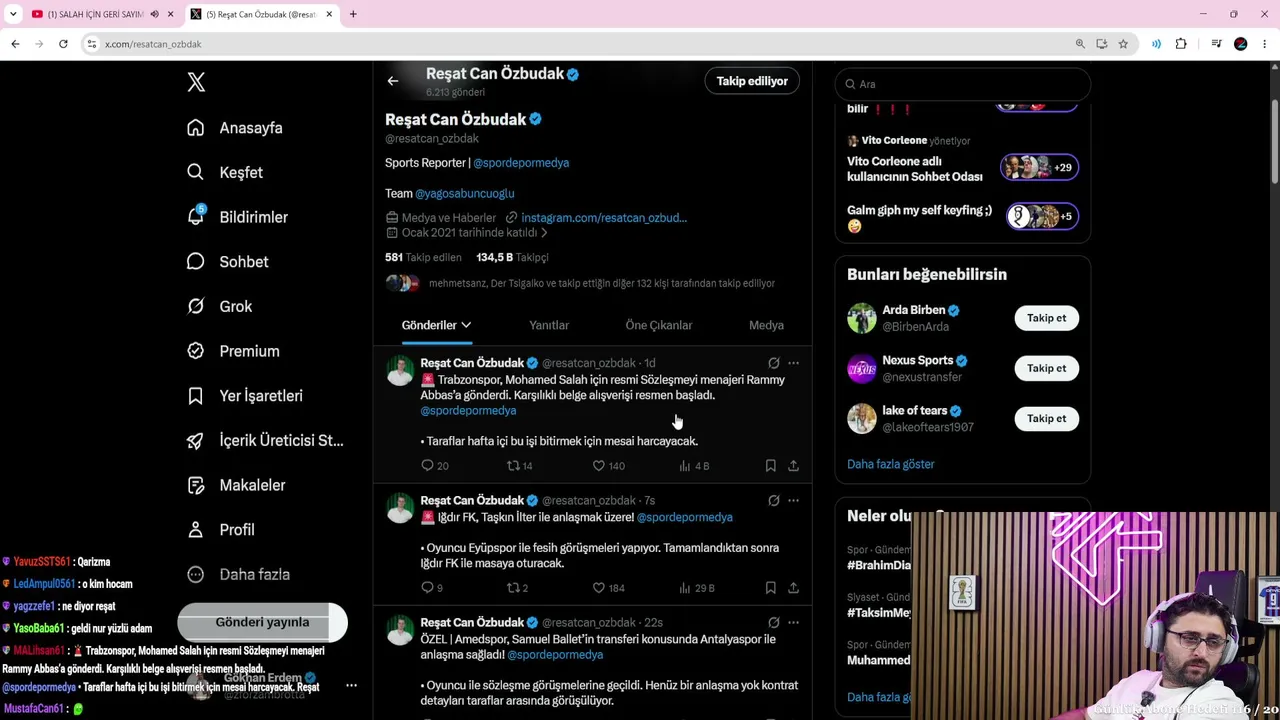The height and width of the screenshot is (720, 1280).
Task: Expand the Gönderiler tab dropdown arrow
Action: (466, 325)
